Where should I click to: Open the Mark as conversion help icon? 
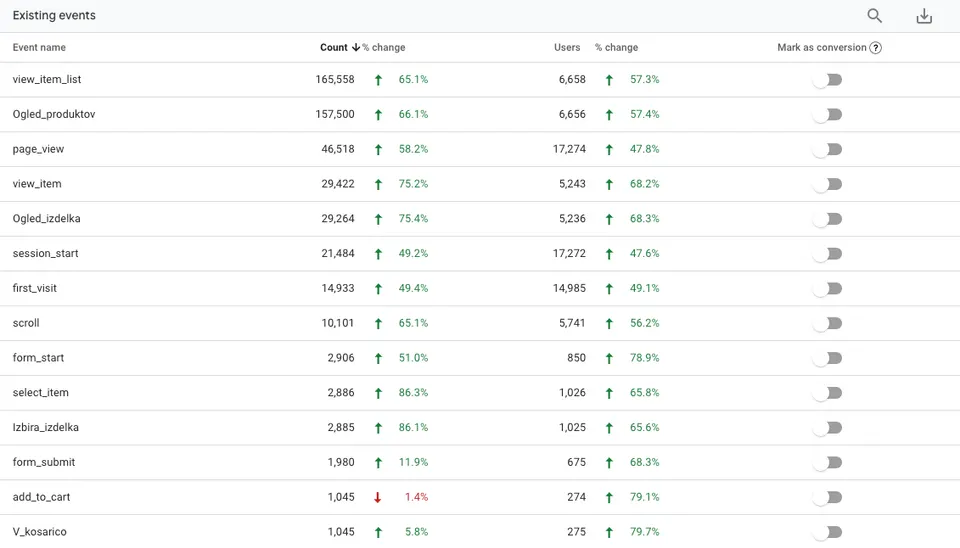click(x=876, y=48)
